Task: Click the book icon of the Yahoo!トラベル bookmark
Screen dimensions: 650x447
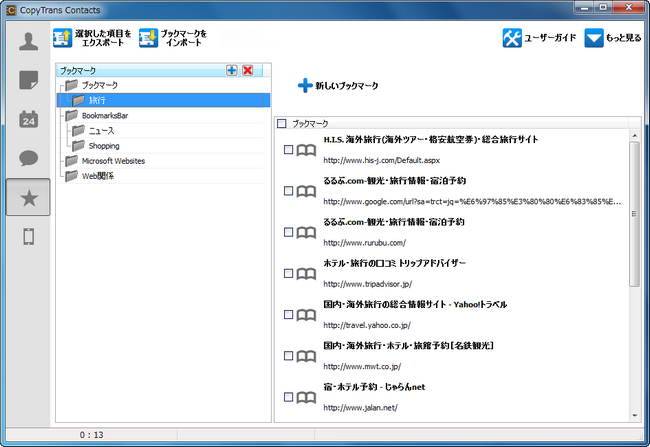Action: coord(306,315)
